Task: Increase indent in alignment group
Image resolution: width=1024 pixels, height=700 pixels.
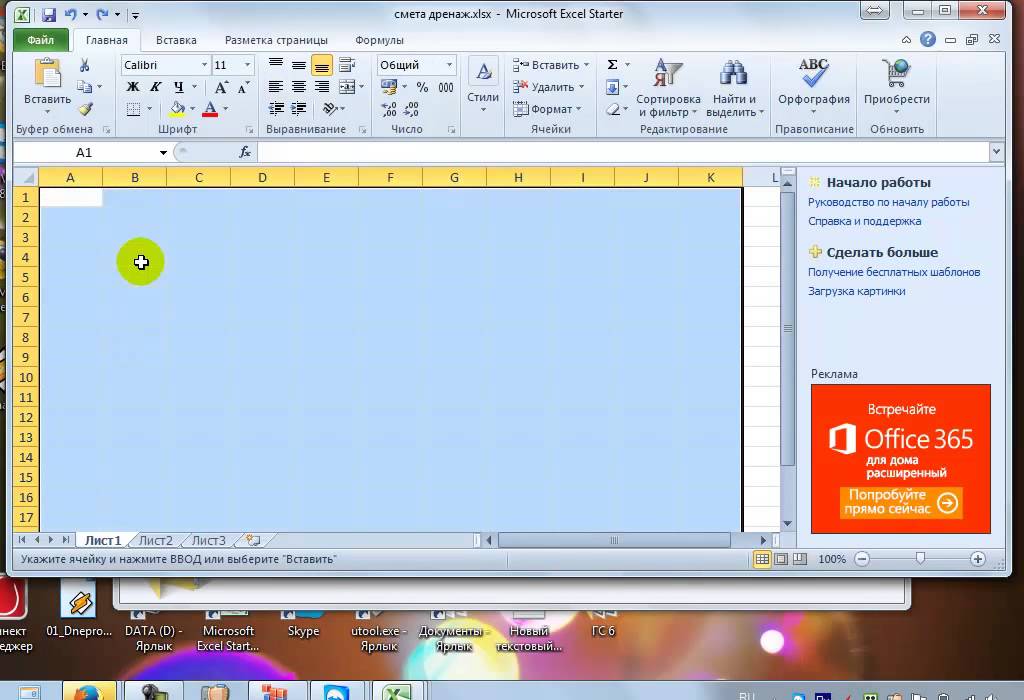Action: tap(299, 108)
